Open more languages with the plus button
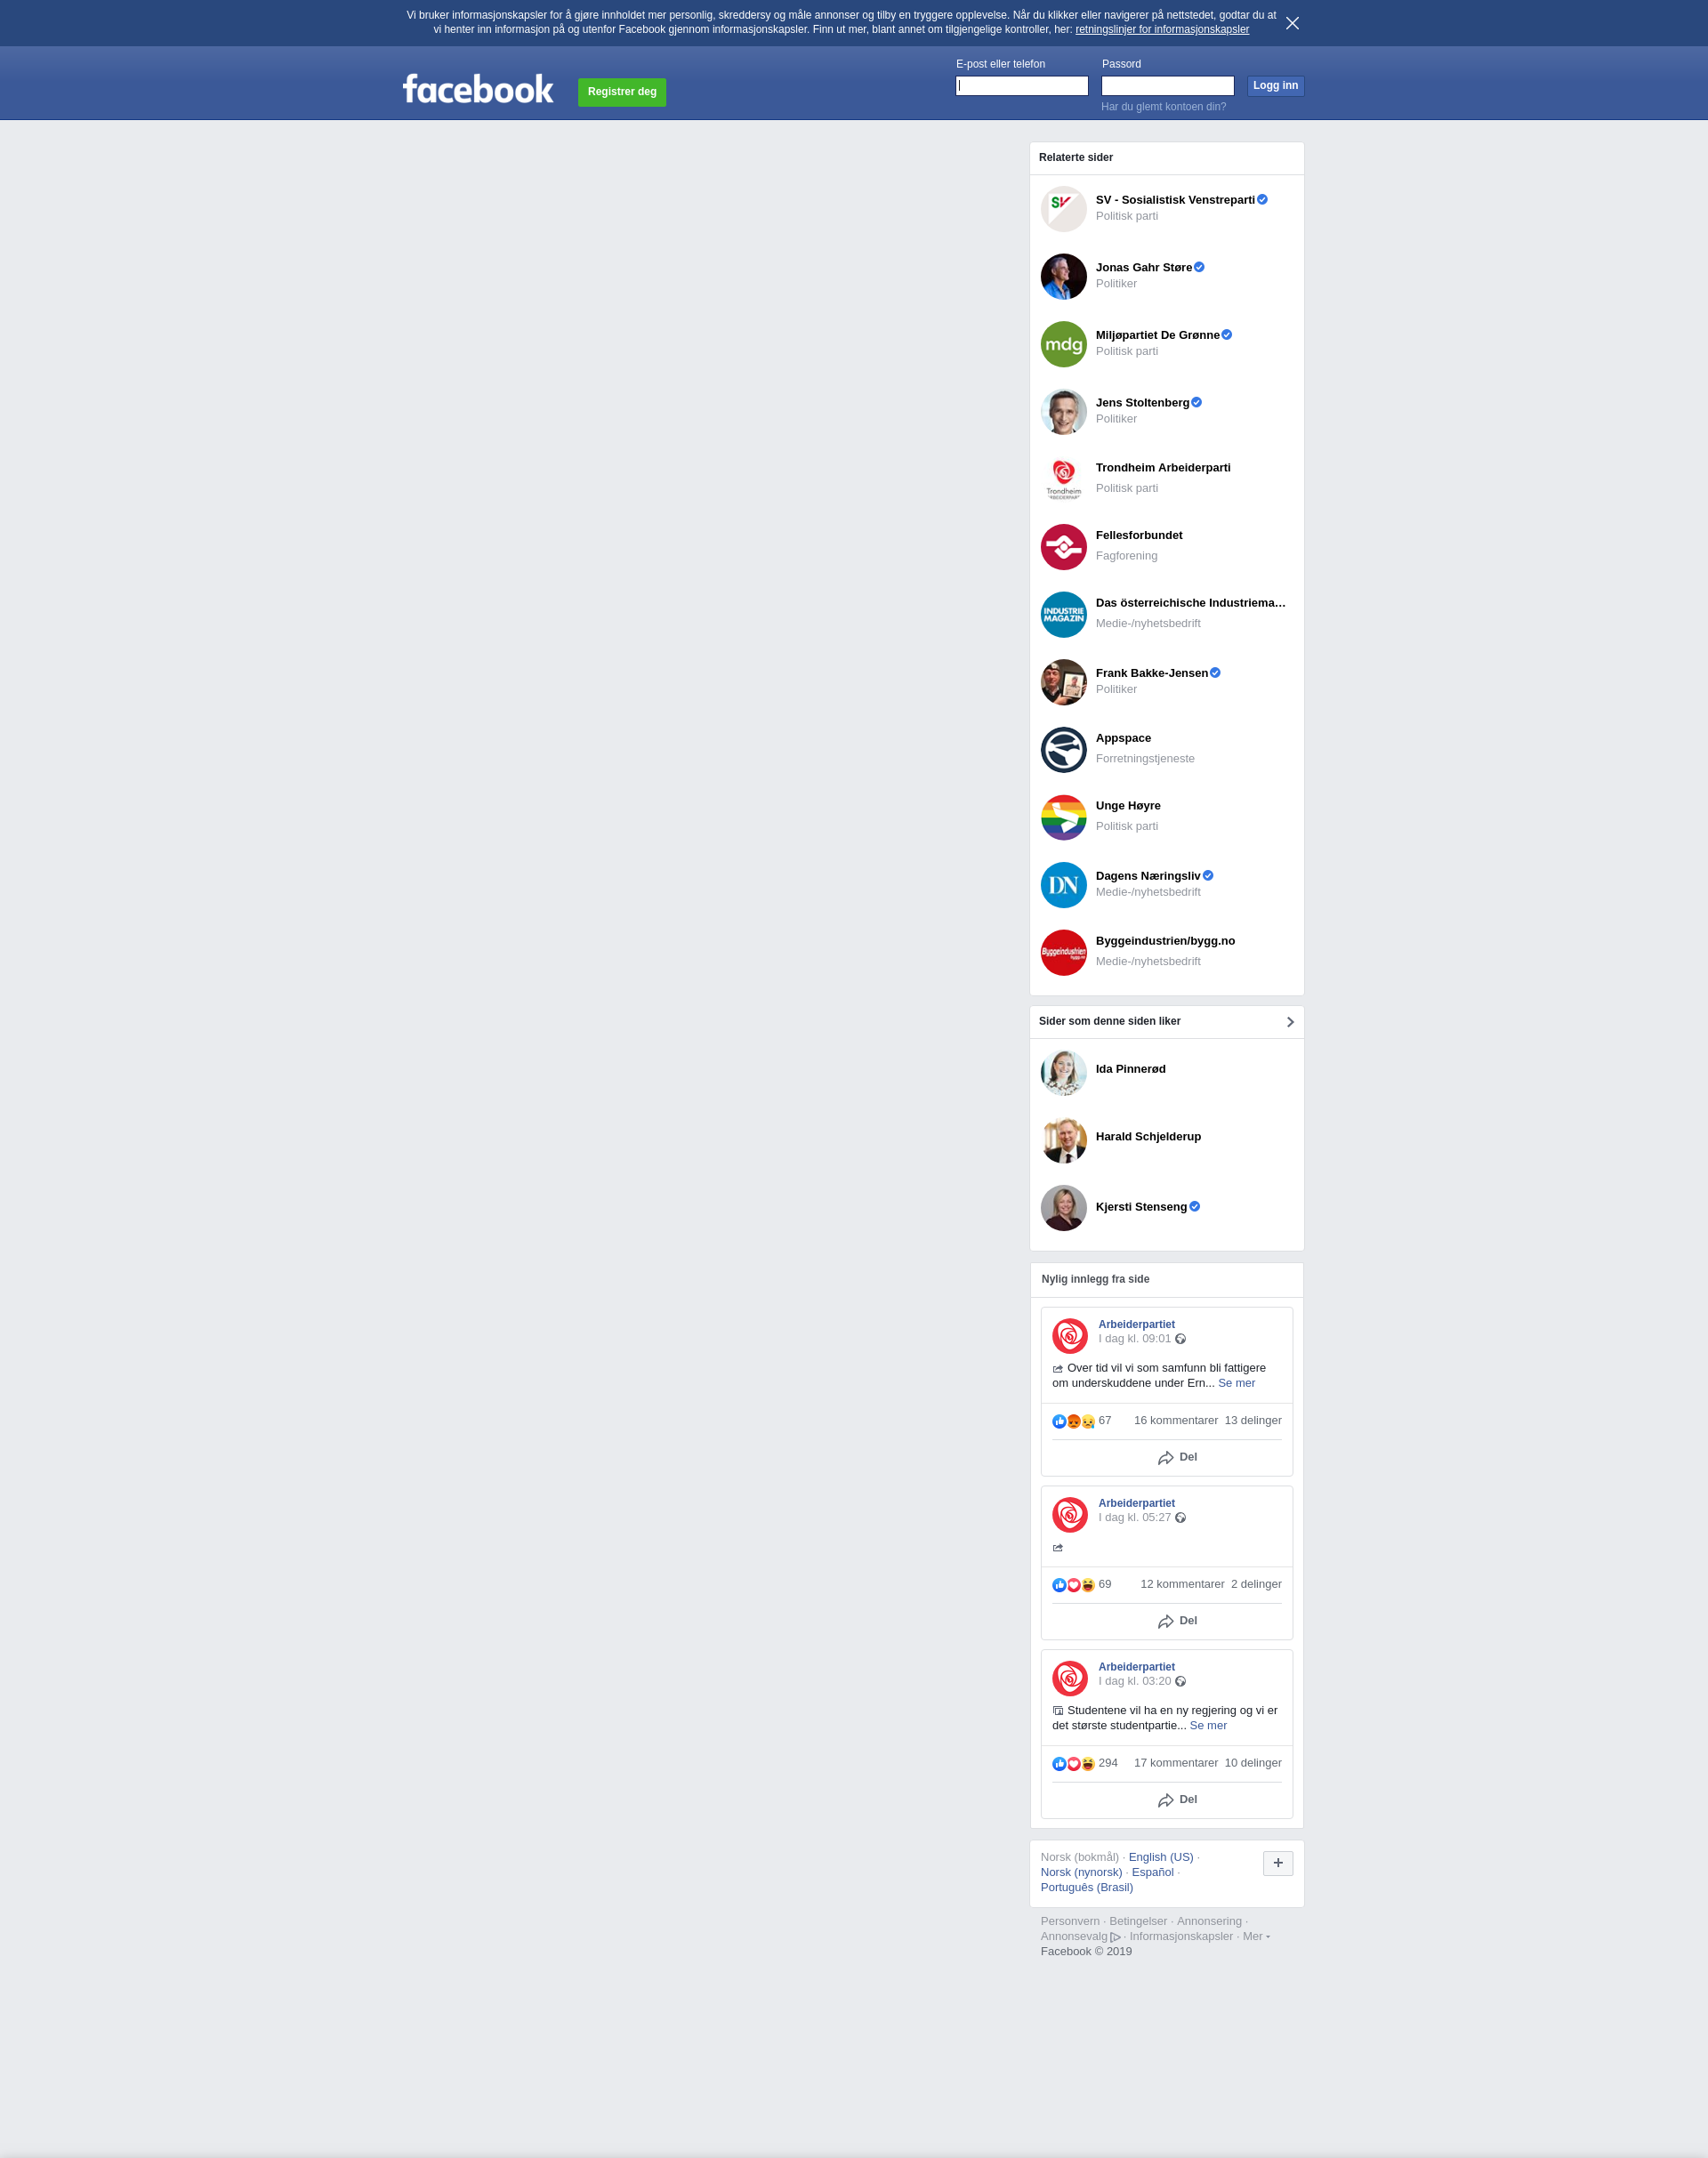This screenshot has width=1708, height=2158. (x=1277, y=1863)
